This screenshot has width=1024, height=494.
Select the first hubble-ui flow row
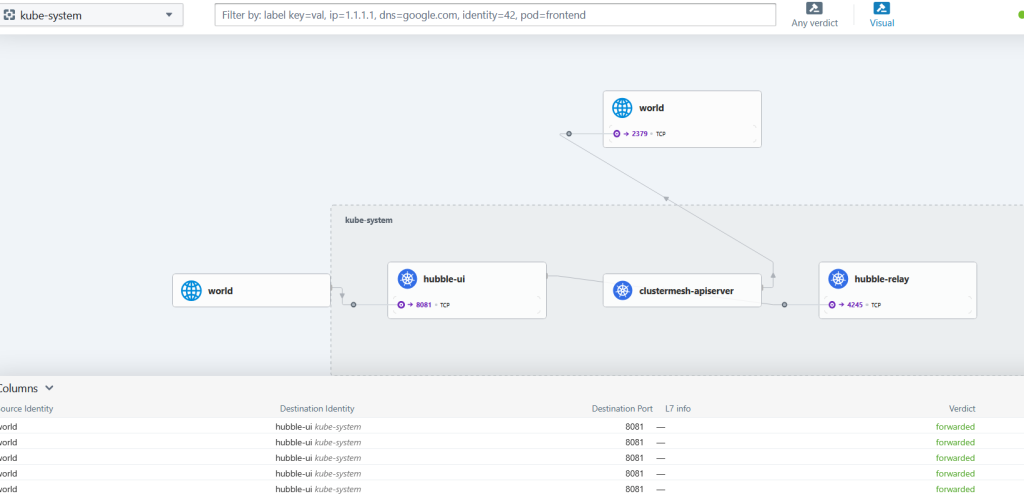click(x=512, y=427)
